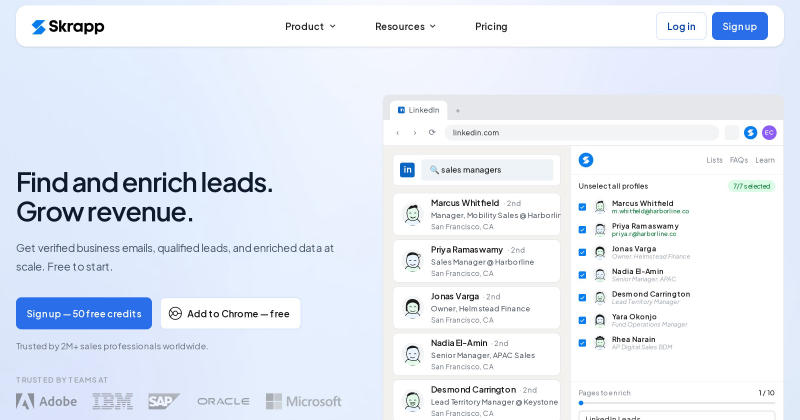Open Priya Ramaswamy LinkedIn result avatar
Image resolution: width=800 pixels, height=420 pixels.
click(x=412, y=261)
